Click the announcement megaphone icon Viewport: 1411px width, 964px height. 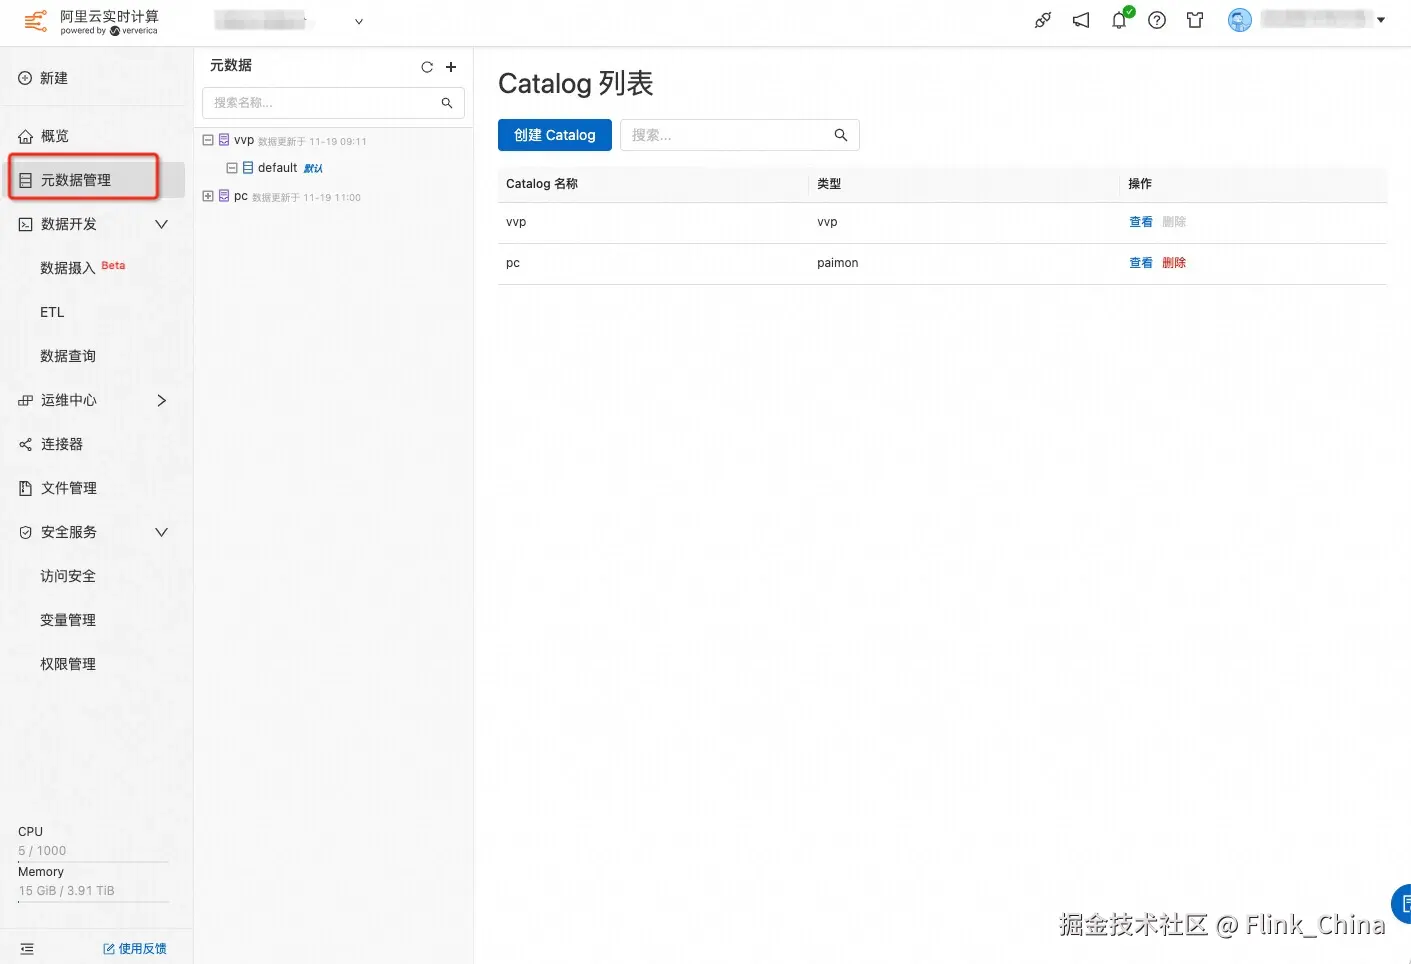(x=1081, y=20)
